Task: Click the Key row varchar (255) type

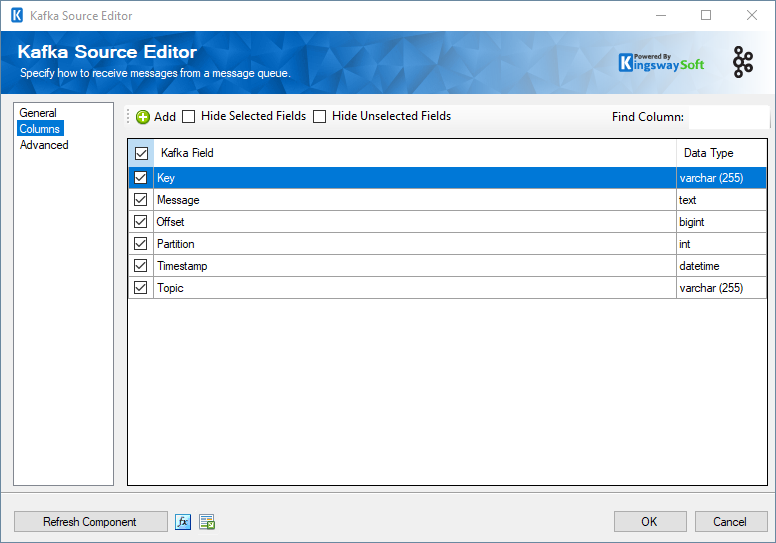Action: coord(721,178)
